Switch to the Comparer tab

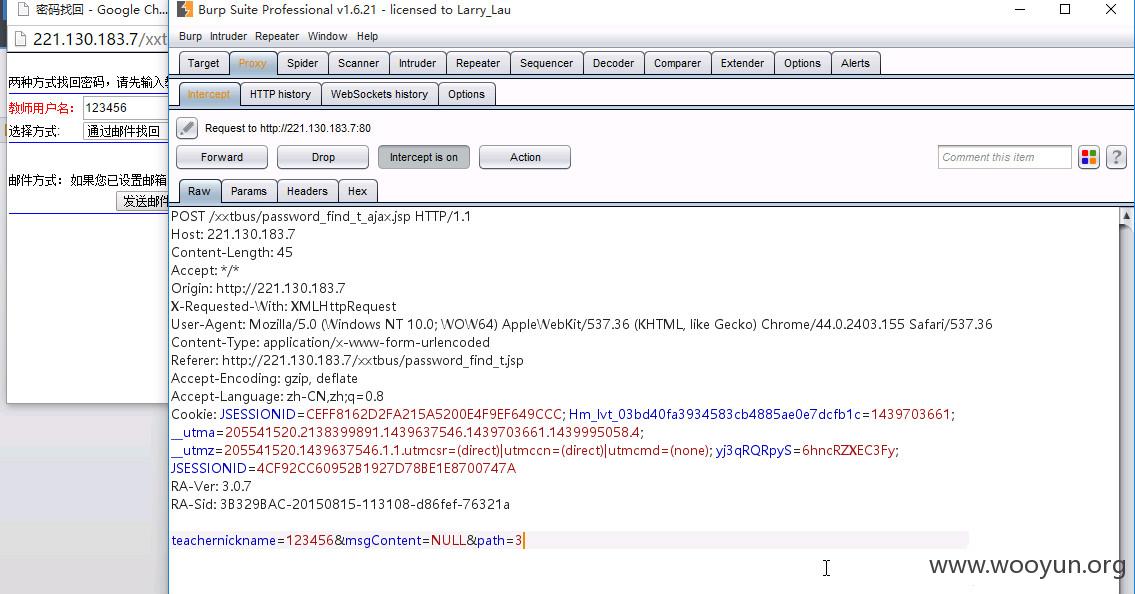click(x=677, y=63)
